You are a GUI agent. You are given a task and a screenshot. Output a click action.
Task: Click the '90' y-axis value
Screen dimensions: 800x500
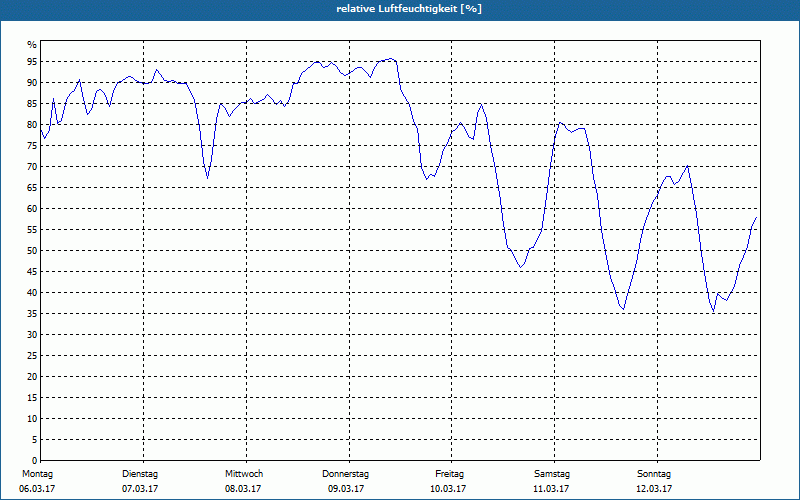(32, 83)
